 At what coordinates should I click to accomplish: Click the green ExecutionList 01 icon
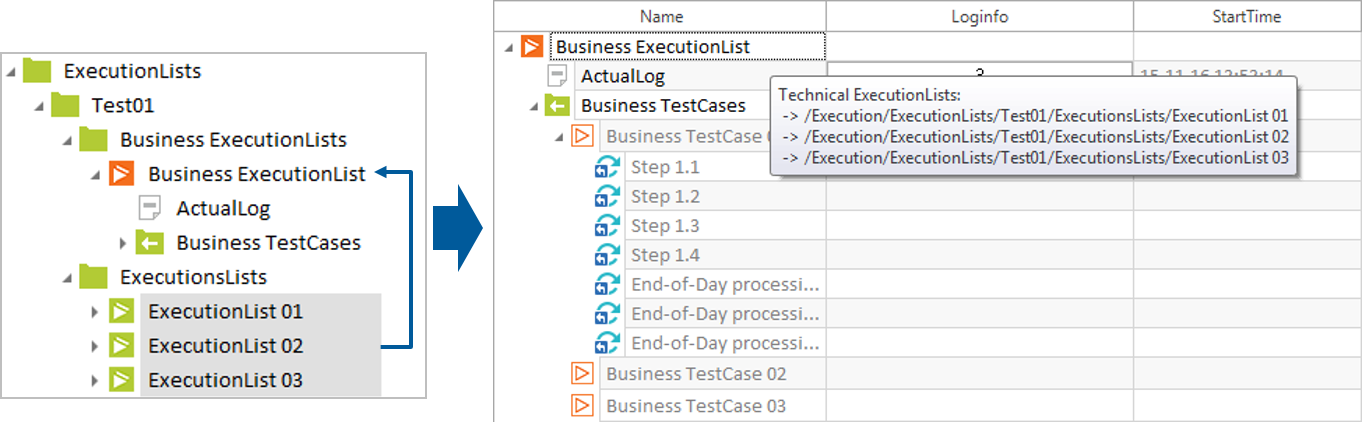[x=121, y=312]
